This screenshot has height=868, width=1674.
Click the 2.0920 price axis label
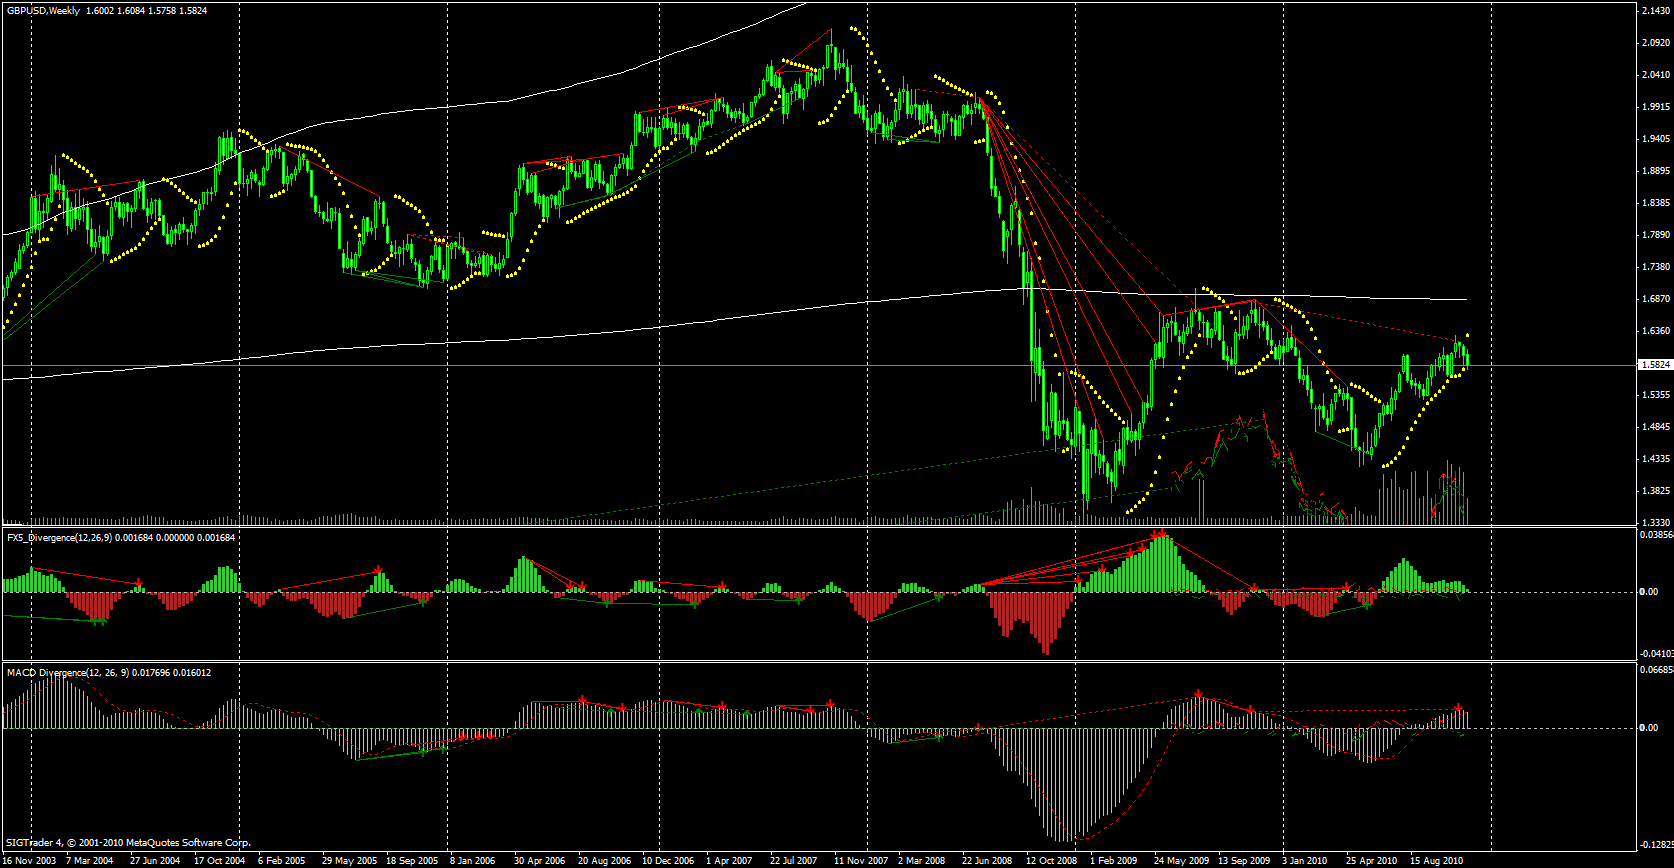click(1655, 43)
